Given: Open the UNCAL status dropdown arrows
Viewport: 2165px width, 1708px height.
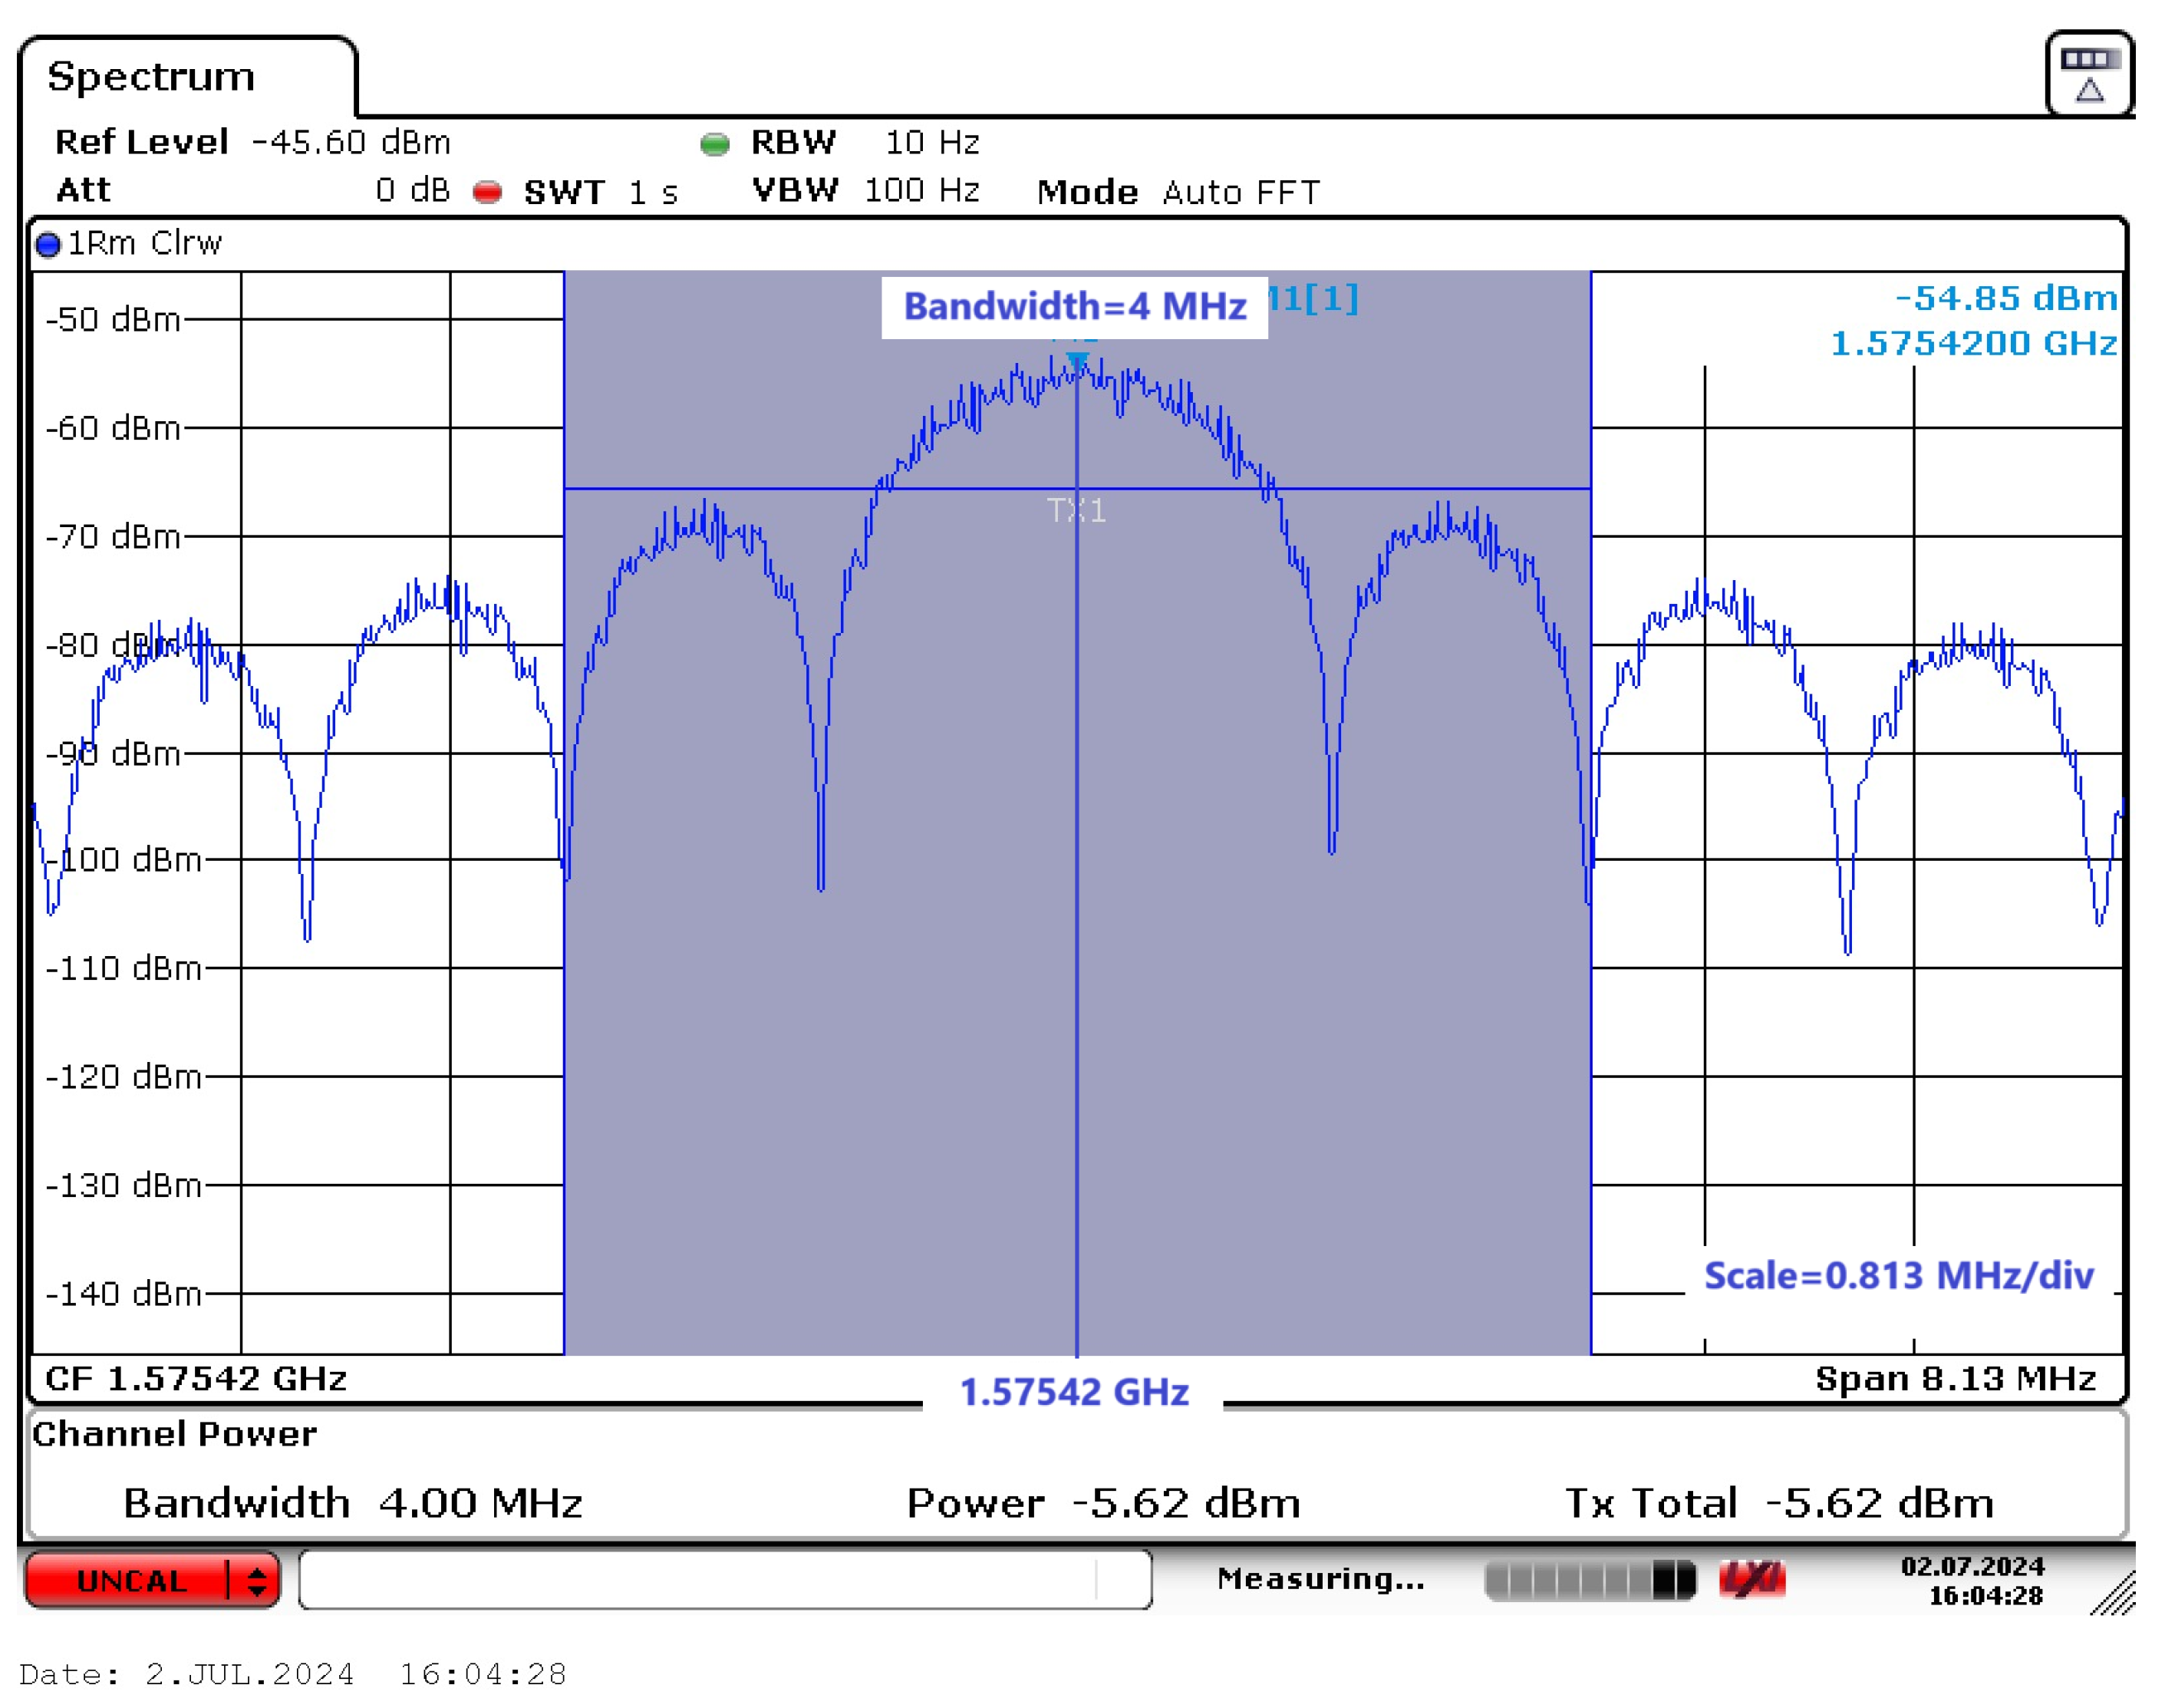Looking at the screenshot, I should (x=257, y=1581).
